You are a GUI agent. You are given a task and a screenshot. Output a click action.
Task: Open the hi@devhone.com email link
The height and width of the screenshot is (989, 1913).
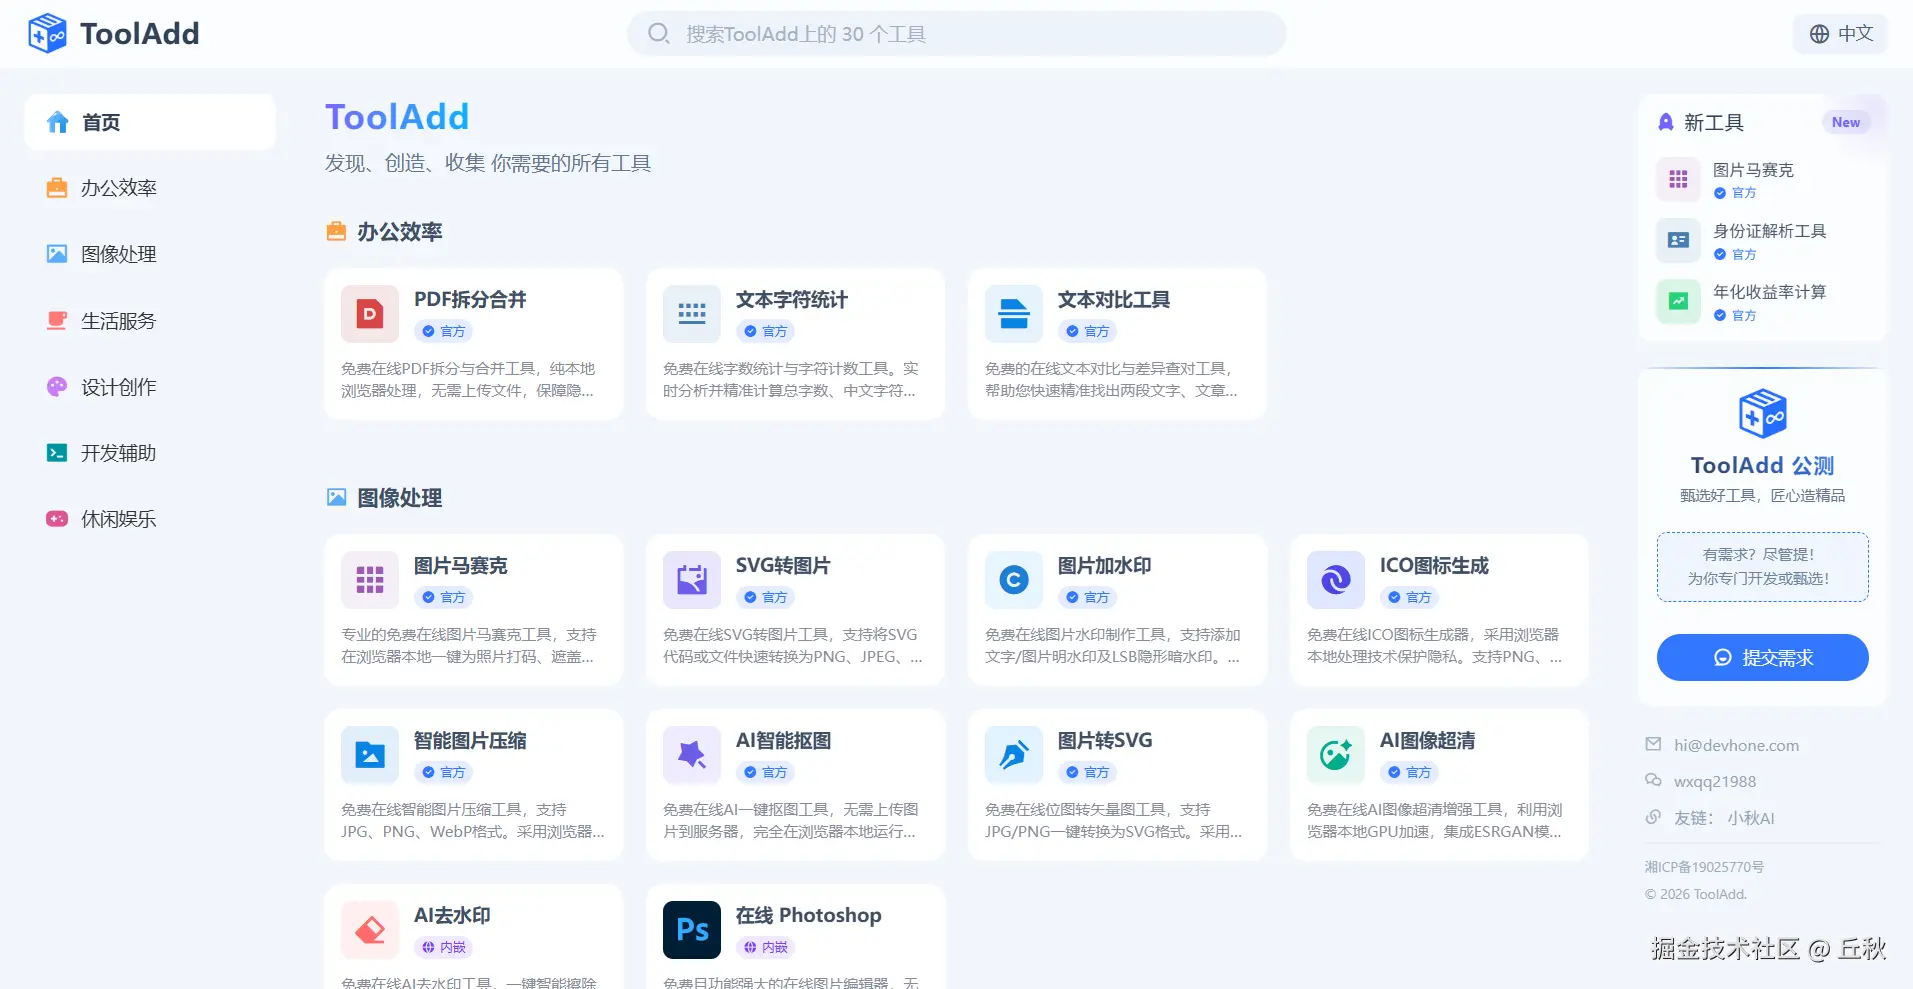[1736, 745]
